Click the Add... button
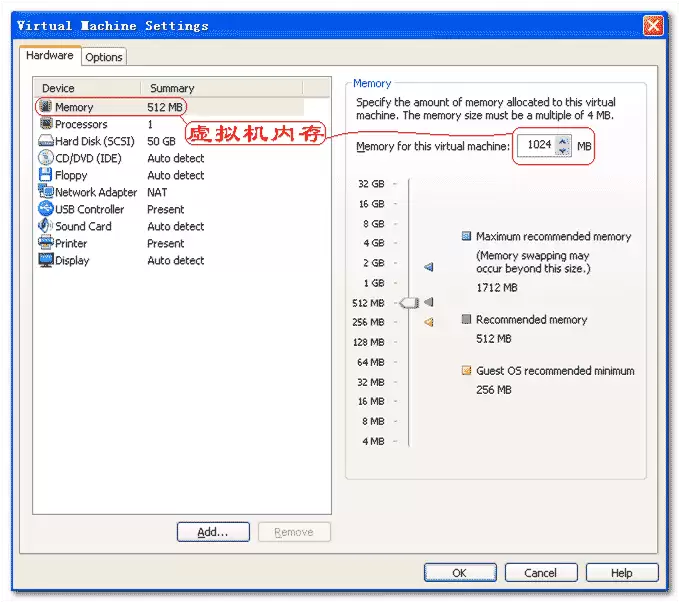680x603 pixels. pos(213,532)
